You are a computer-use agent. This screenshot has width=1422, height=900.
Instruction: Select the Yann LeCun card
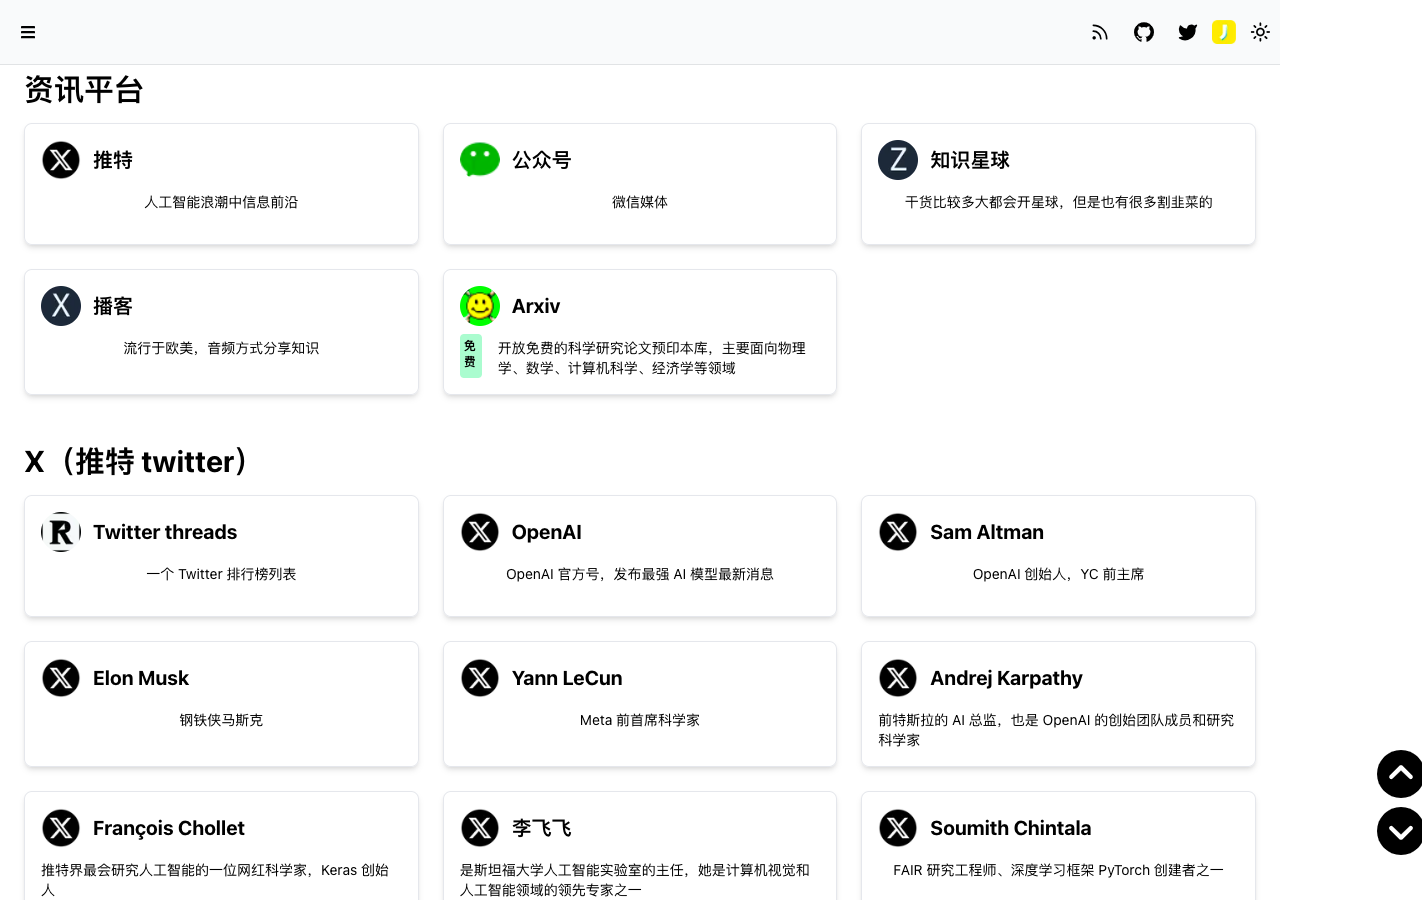click(x=640, y=704)
